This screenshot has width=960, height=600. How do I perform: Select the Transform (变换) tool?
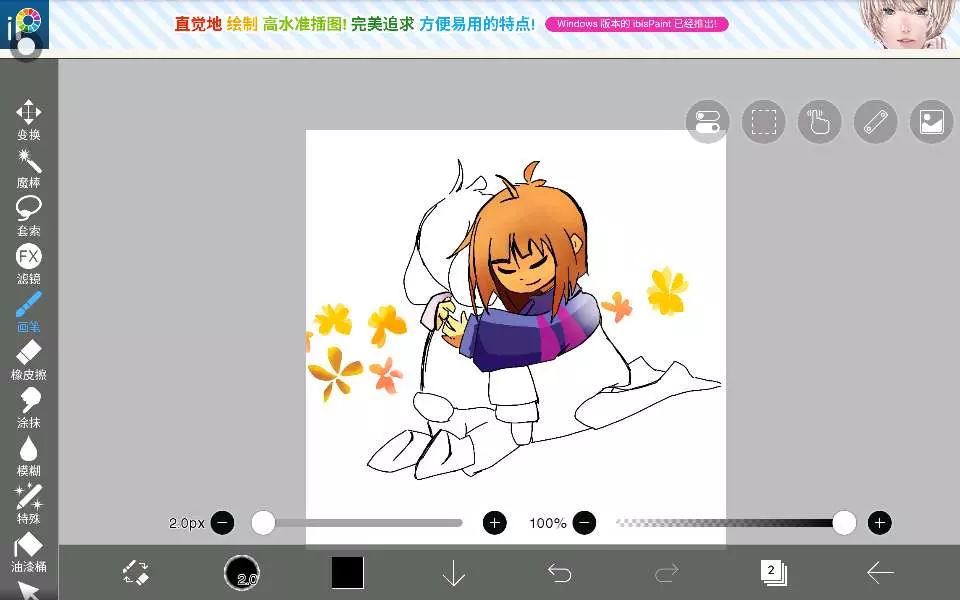click(x=28, y=119)
